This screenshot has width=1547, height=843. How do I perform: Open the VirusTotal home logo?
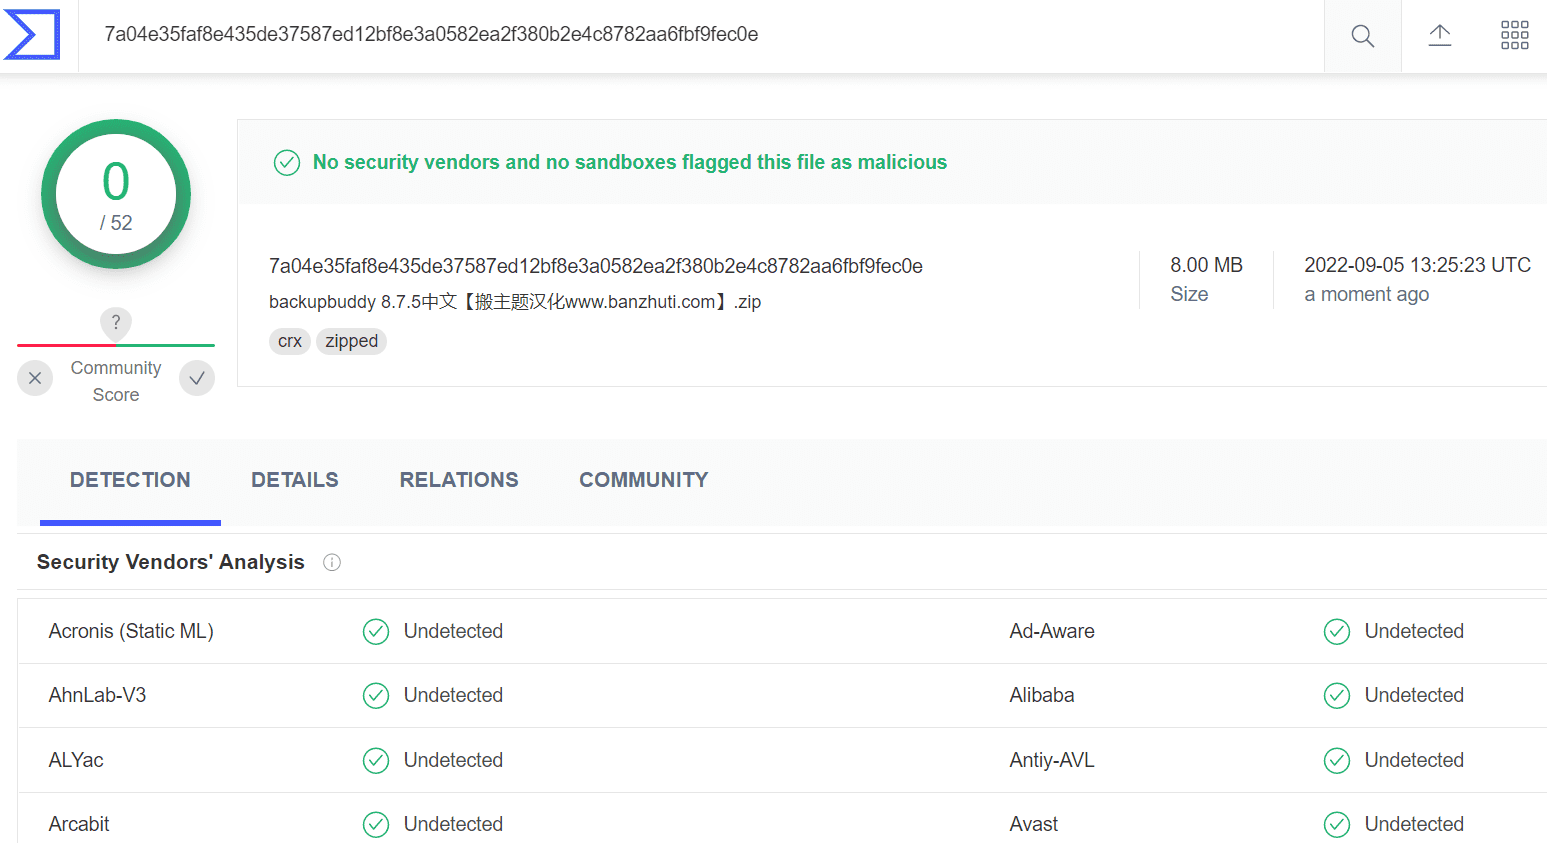click(32, 34)
